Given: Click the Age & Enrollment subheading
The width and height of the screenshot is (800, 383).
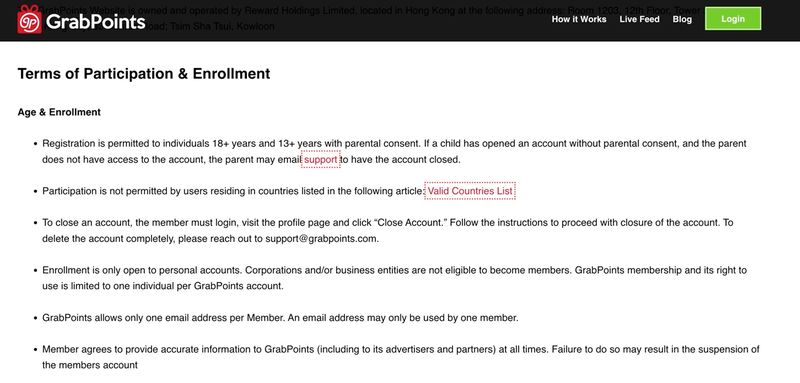Looking at the screenshot, I should click(x=59, y=112).
